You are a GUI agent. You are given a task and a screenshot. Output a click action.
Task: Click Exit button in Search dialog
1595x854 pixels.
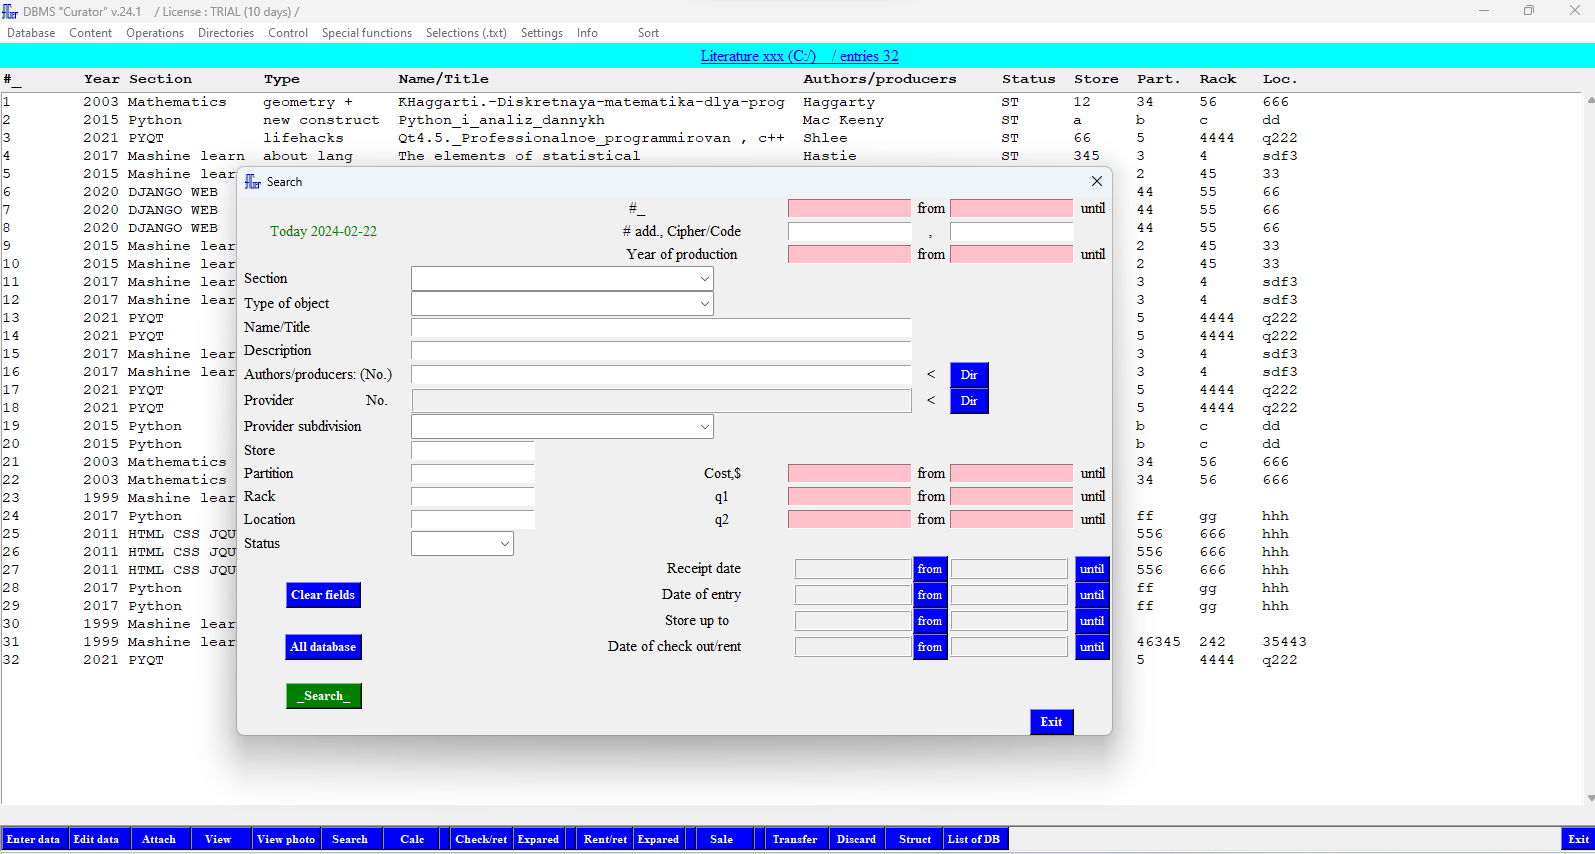pos(1052,722)
